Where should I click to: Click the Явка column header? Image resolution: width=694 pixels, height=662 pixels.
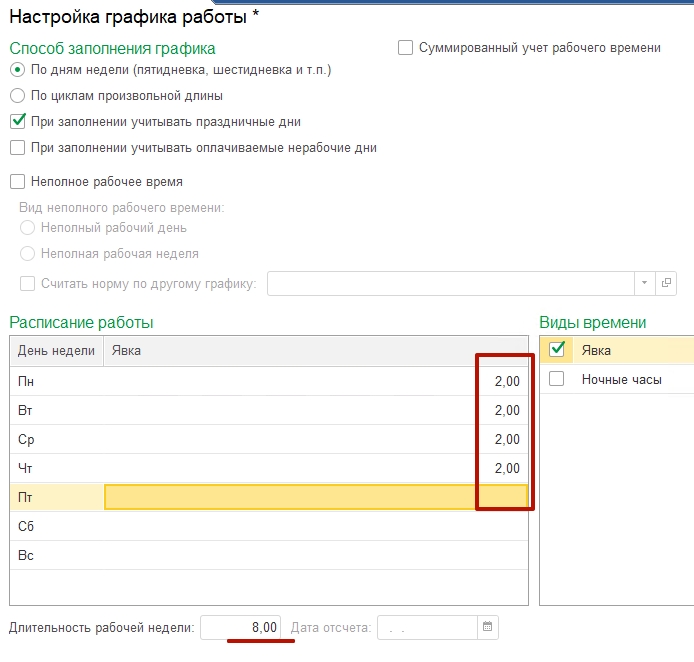[x=316, y=350]
